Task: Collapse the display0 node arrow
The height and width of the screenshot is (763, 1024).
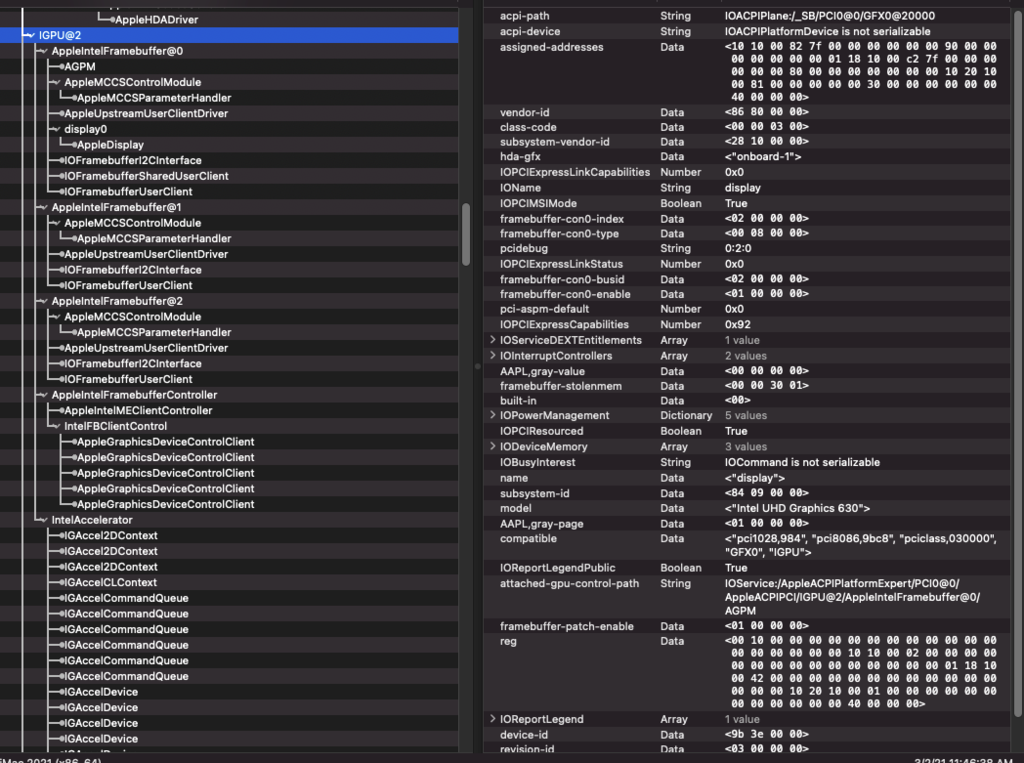Action: tap(55, 129)
